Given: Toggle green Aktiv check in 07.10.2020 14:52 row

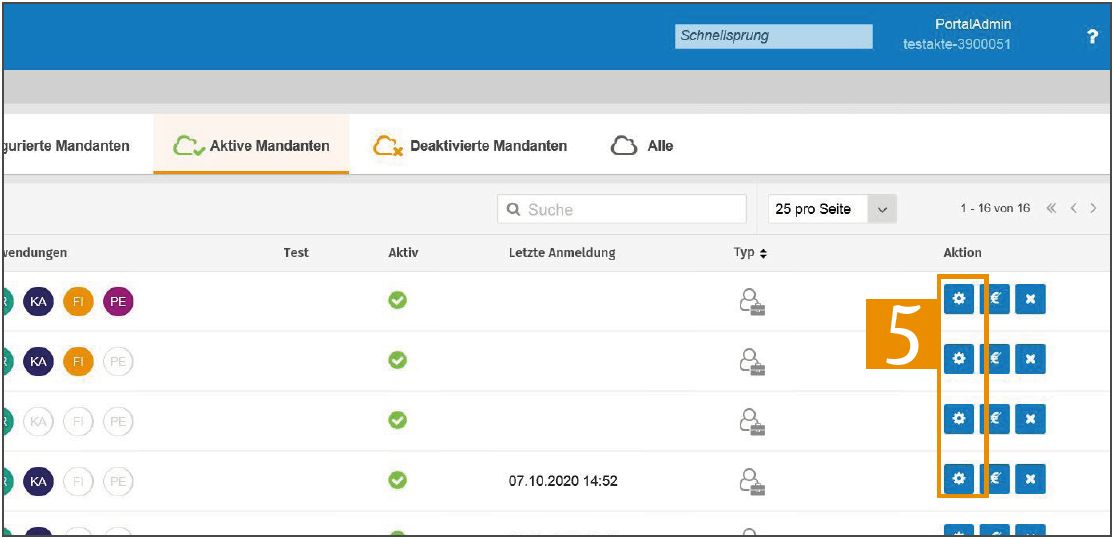Looking at the screenshot, I should [398, 481].
